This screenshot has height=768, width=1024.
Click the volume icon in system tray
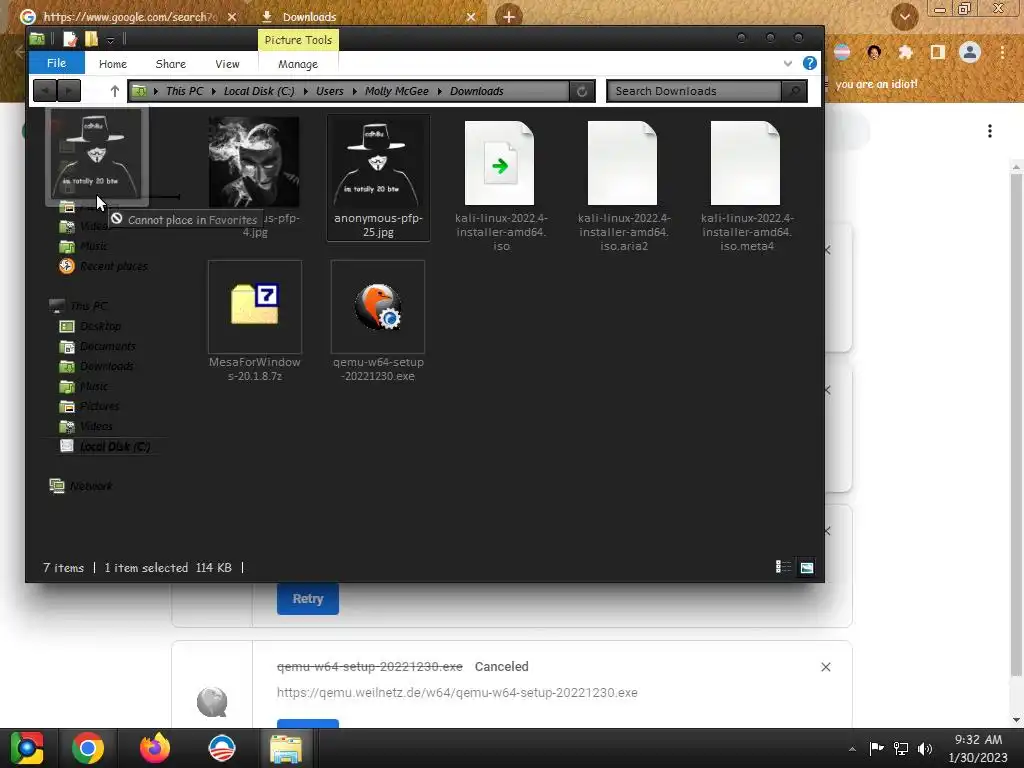(x=925, y=748)
